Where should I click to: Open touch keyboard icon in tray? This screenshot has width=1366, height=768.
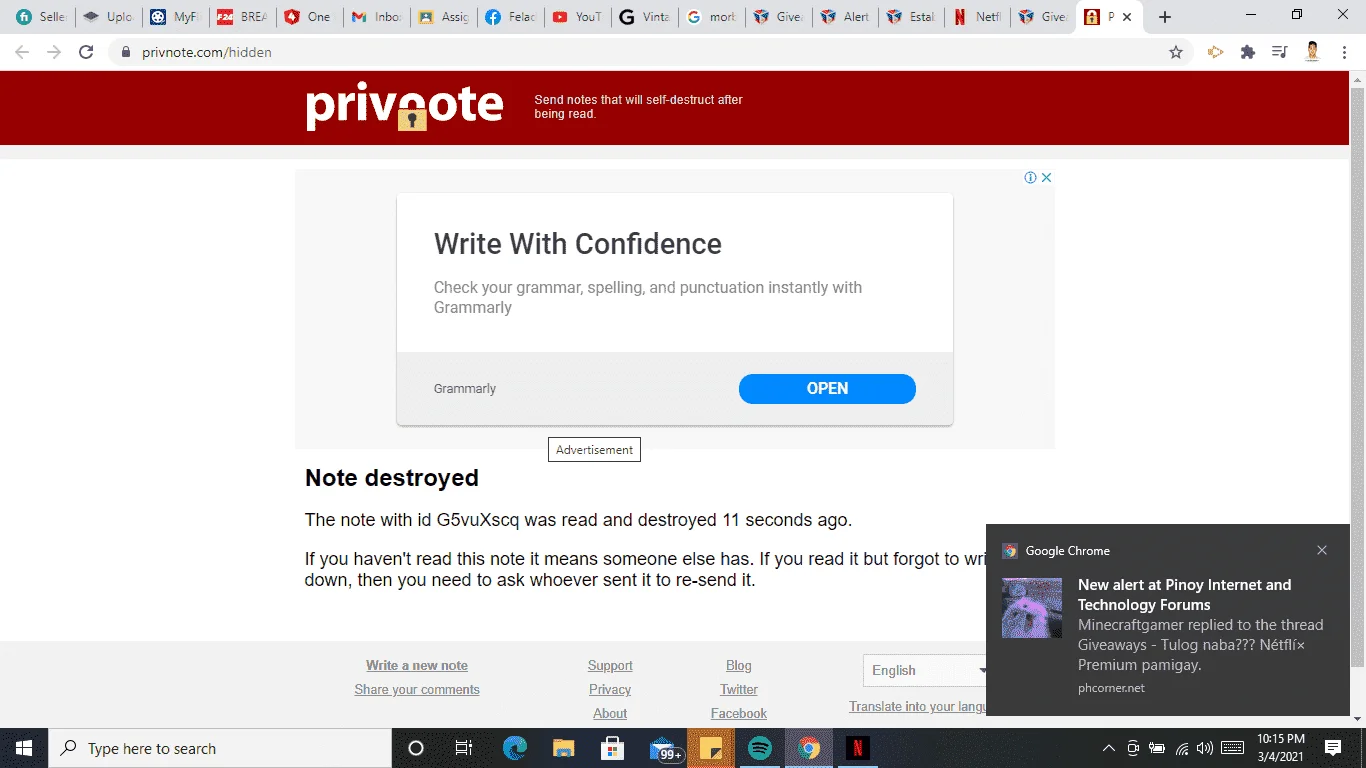[x=1233, y=748]
